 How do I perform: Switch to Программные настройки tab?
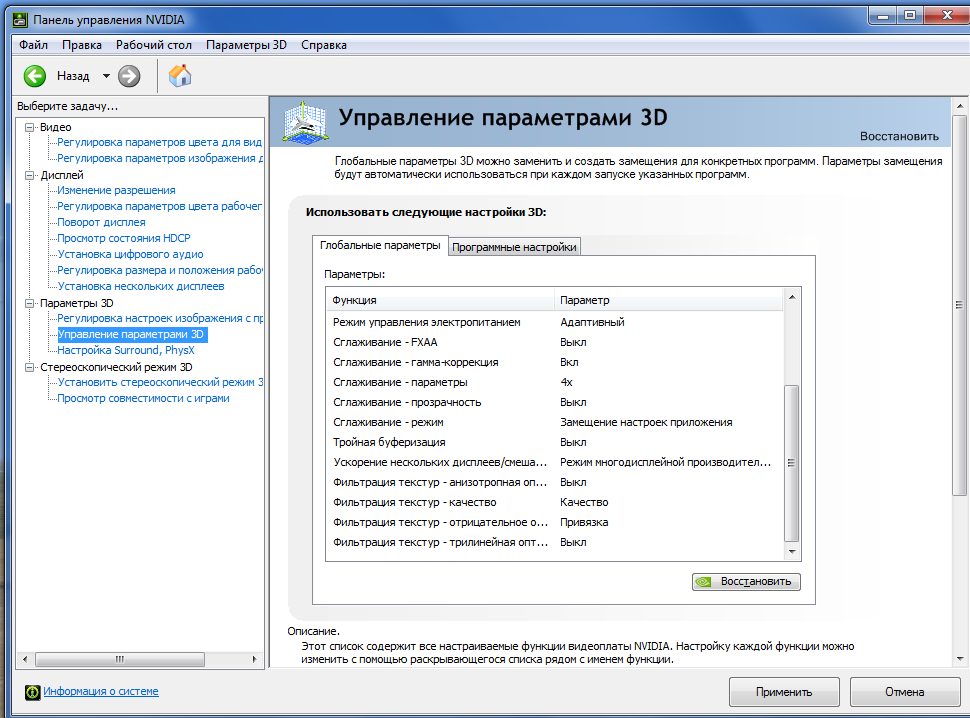click(514, 247)
